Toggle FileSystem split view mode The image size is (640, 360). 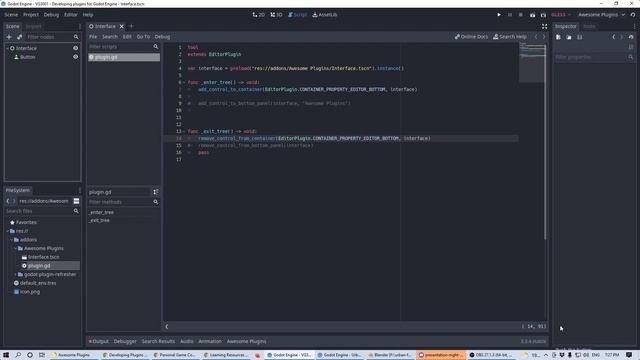point(76,201)
